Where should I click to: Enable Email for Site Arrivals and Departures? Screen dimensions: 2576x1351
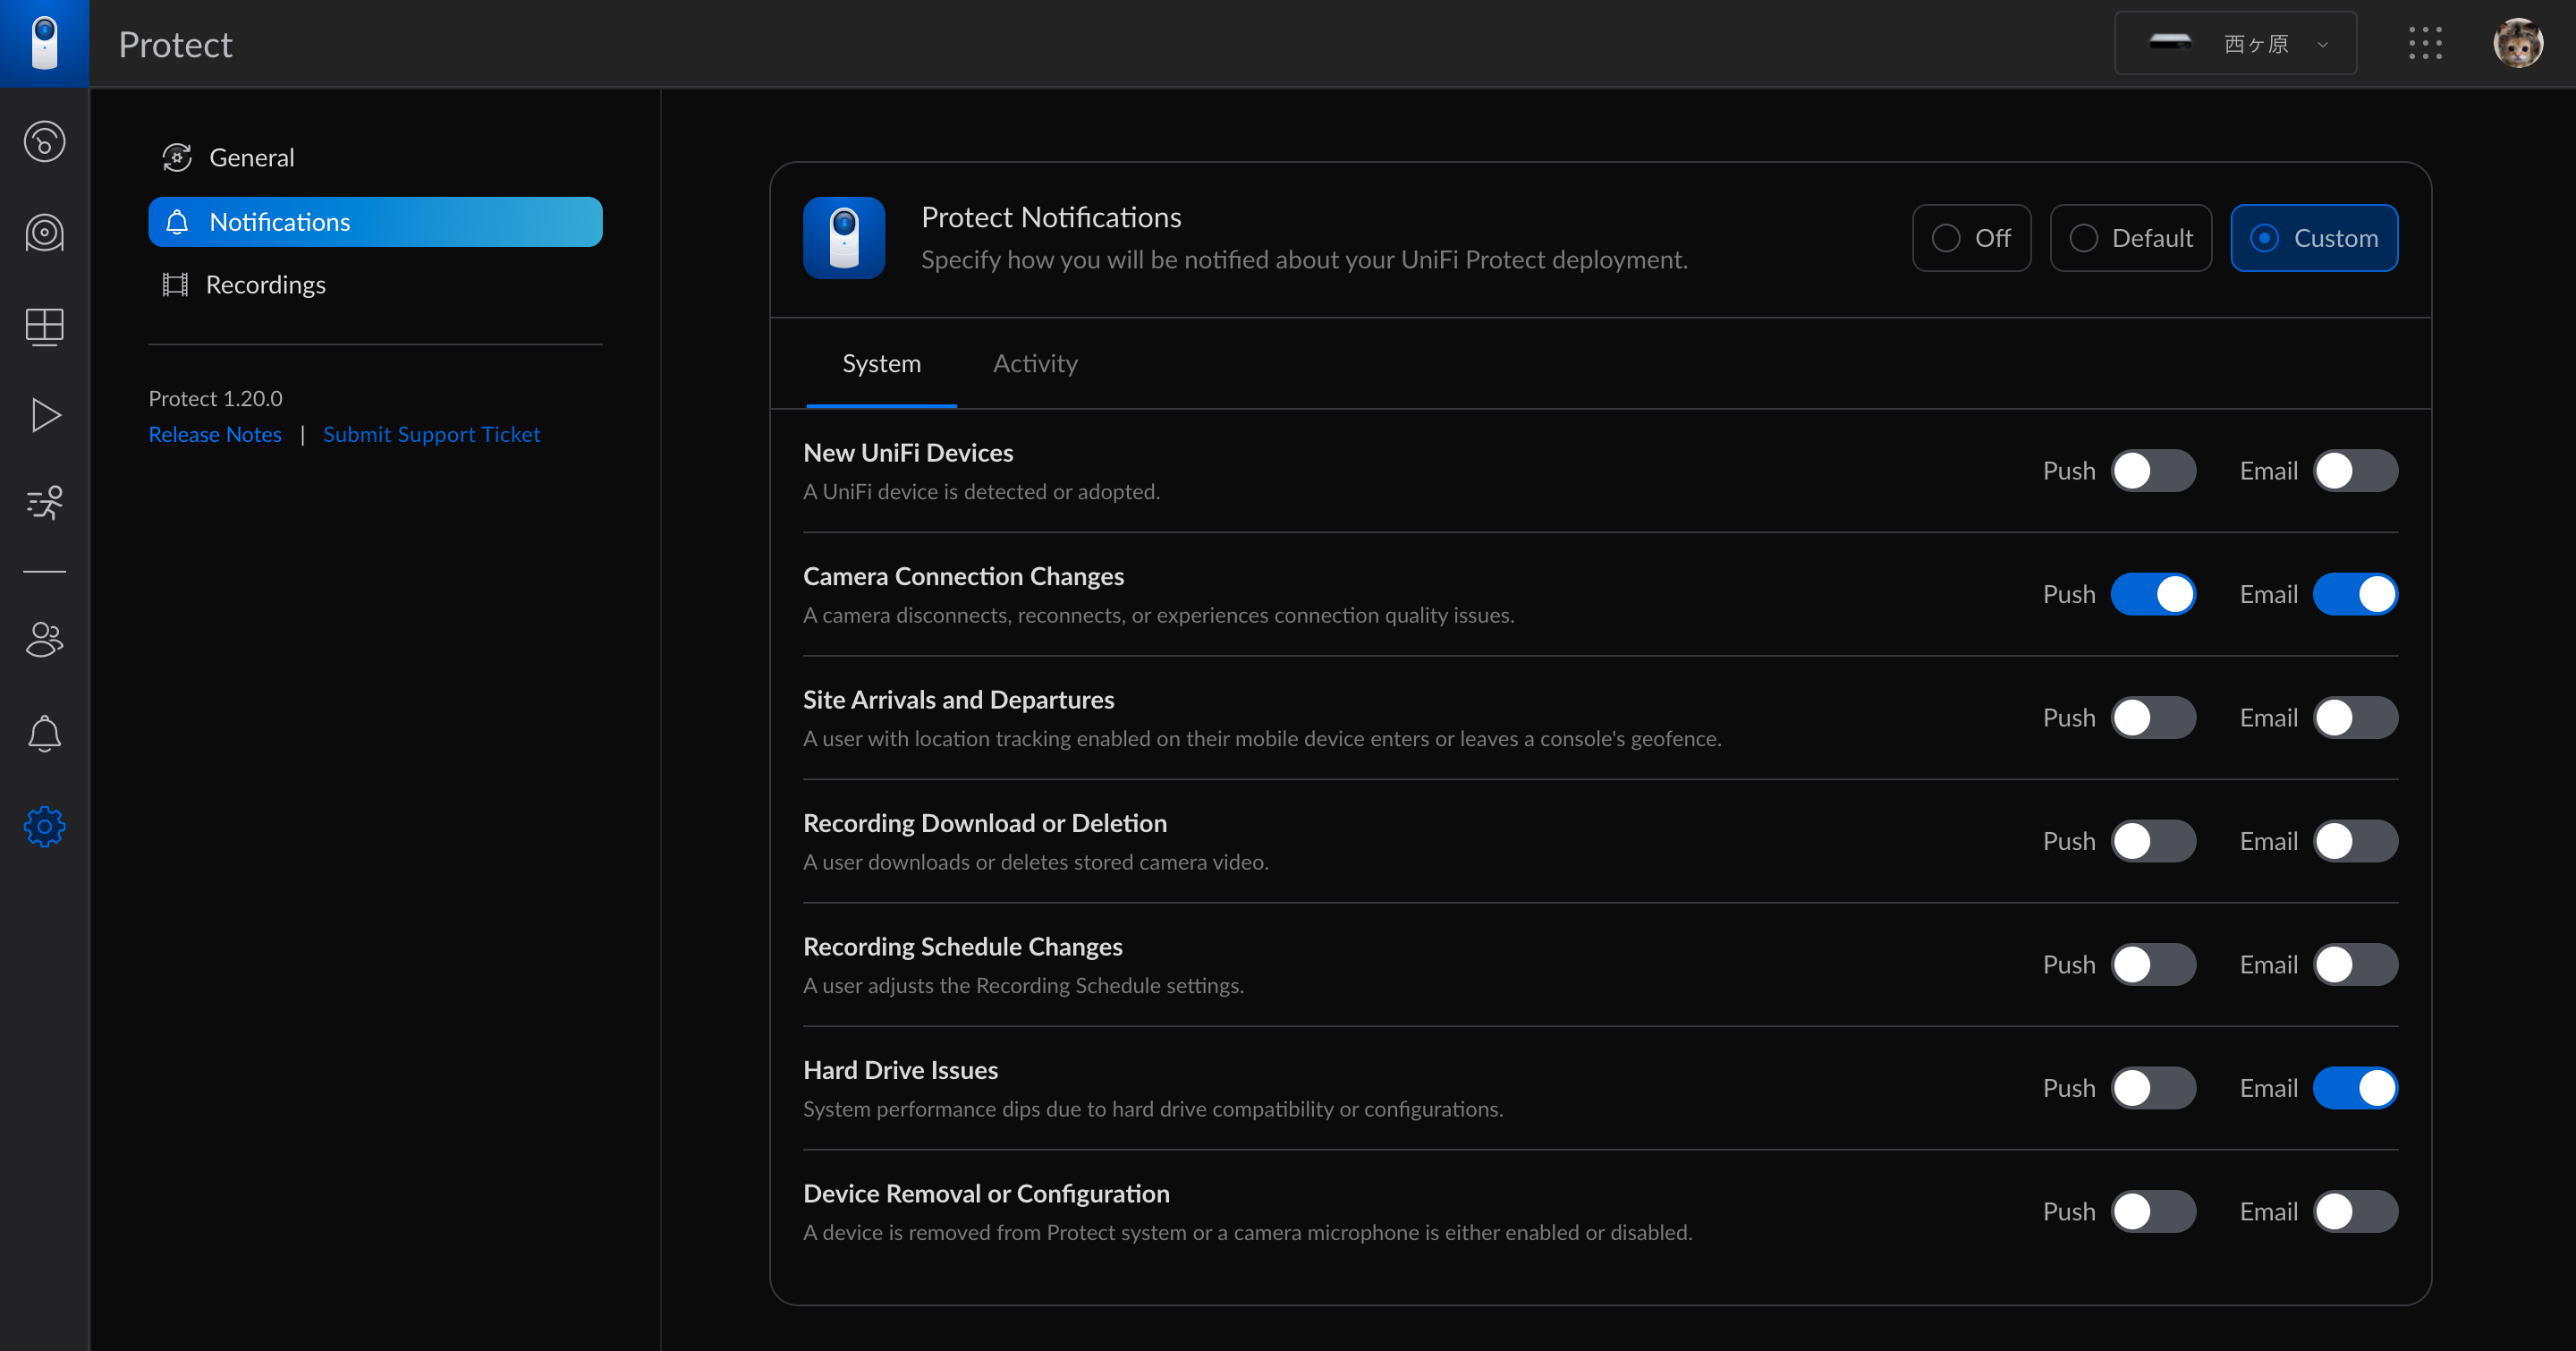click(x=2355, y=718)
